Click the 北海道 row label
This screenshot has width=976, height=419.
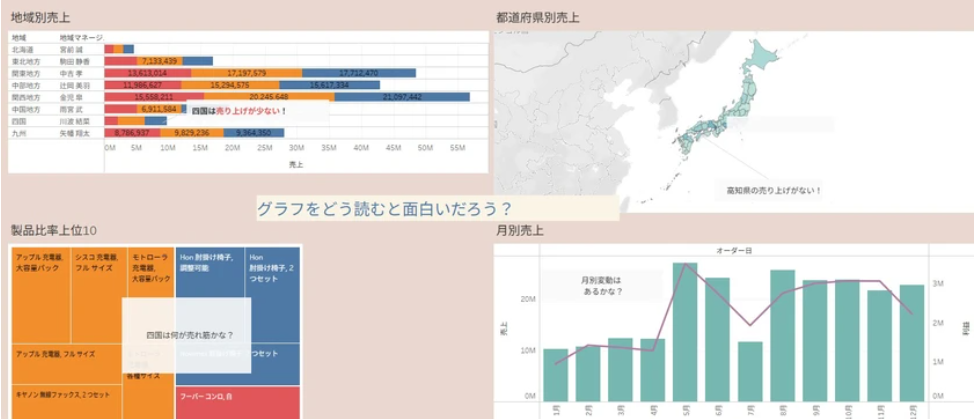point(22,49)
